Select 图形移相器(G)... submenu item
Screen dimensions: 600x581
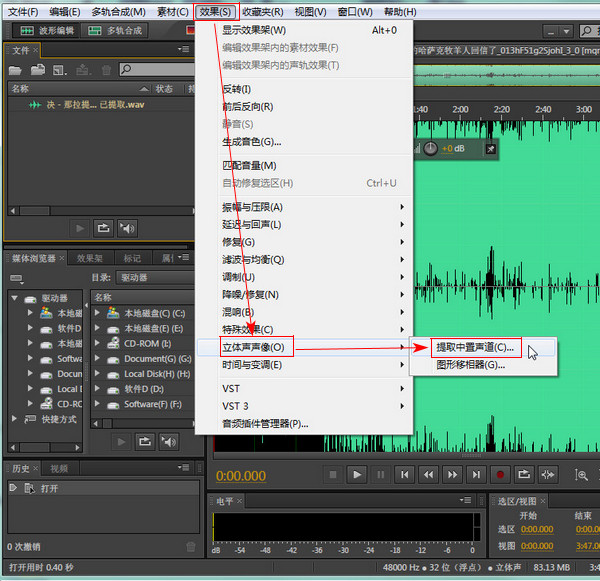pos(483,365)
